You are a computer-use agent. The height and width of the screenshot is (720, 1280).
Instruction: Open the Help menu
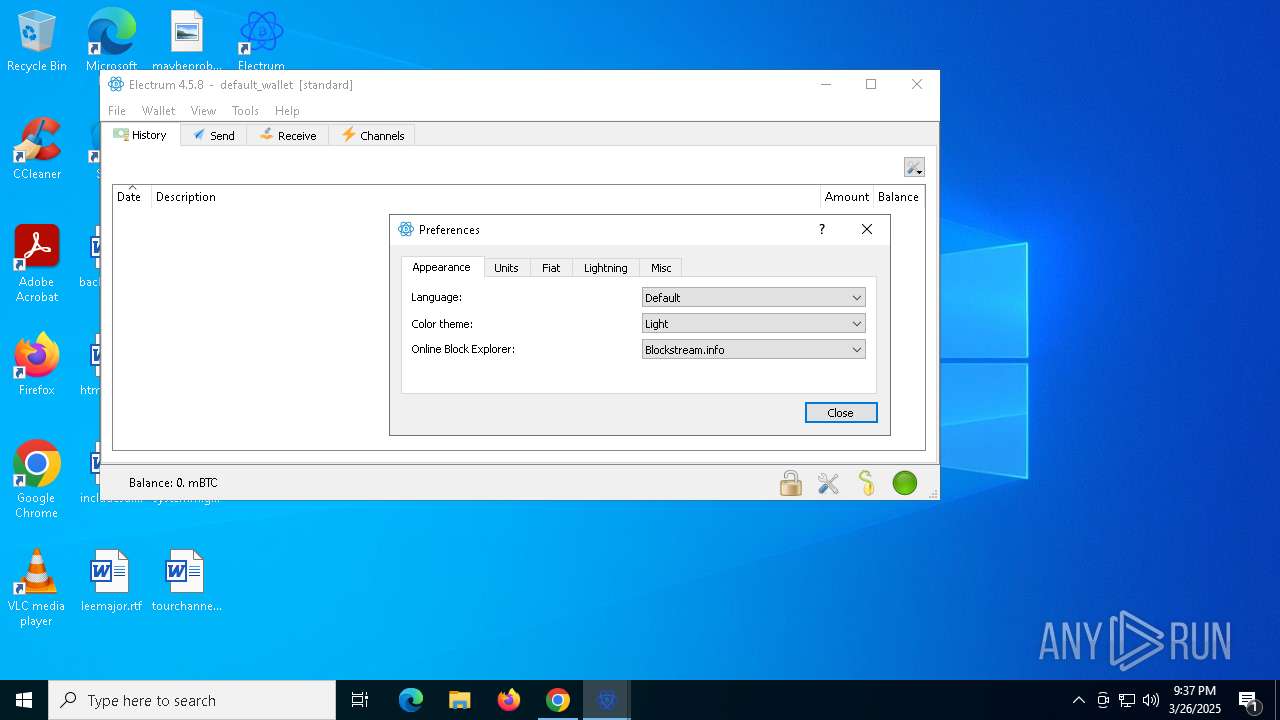click(x=287, y=111)
